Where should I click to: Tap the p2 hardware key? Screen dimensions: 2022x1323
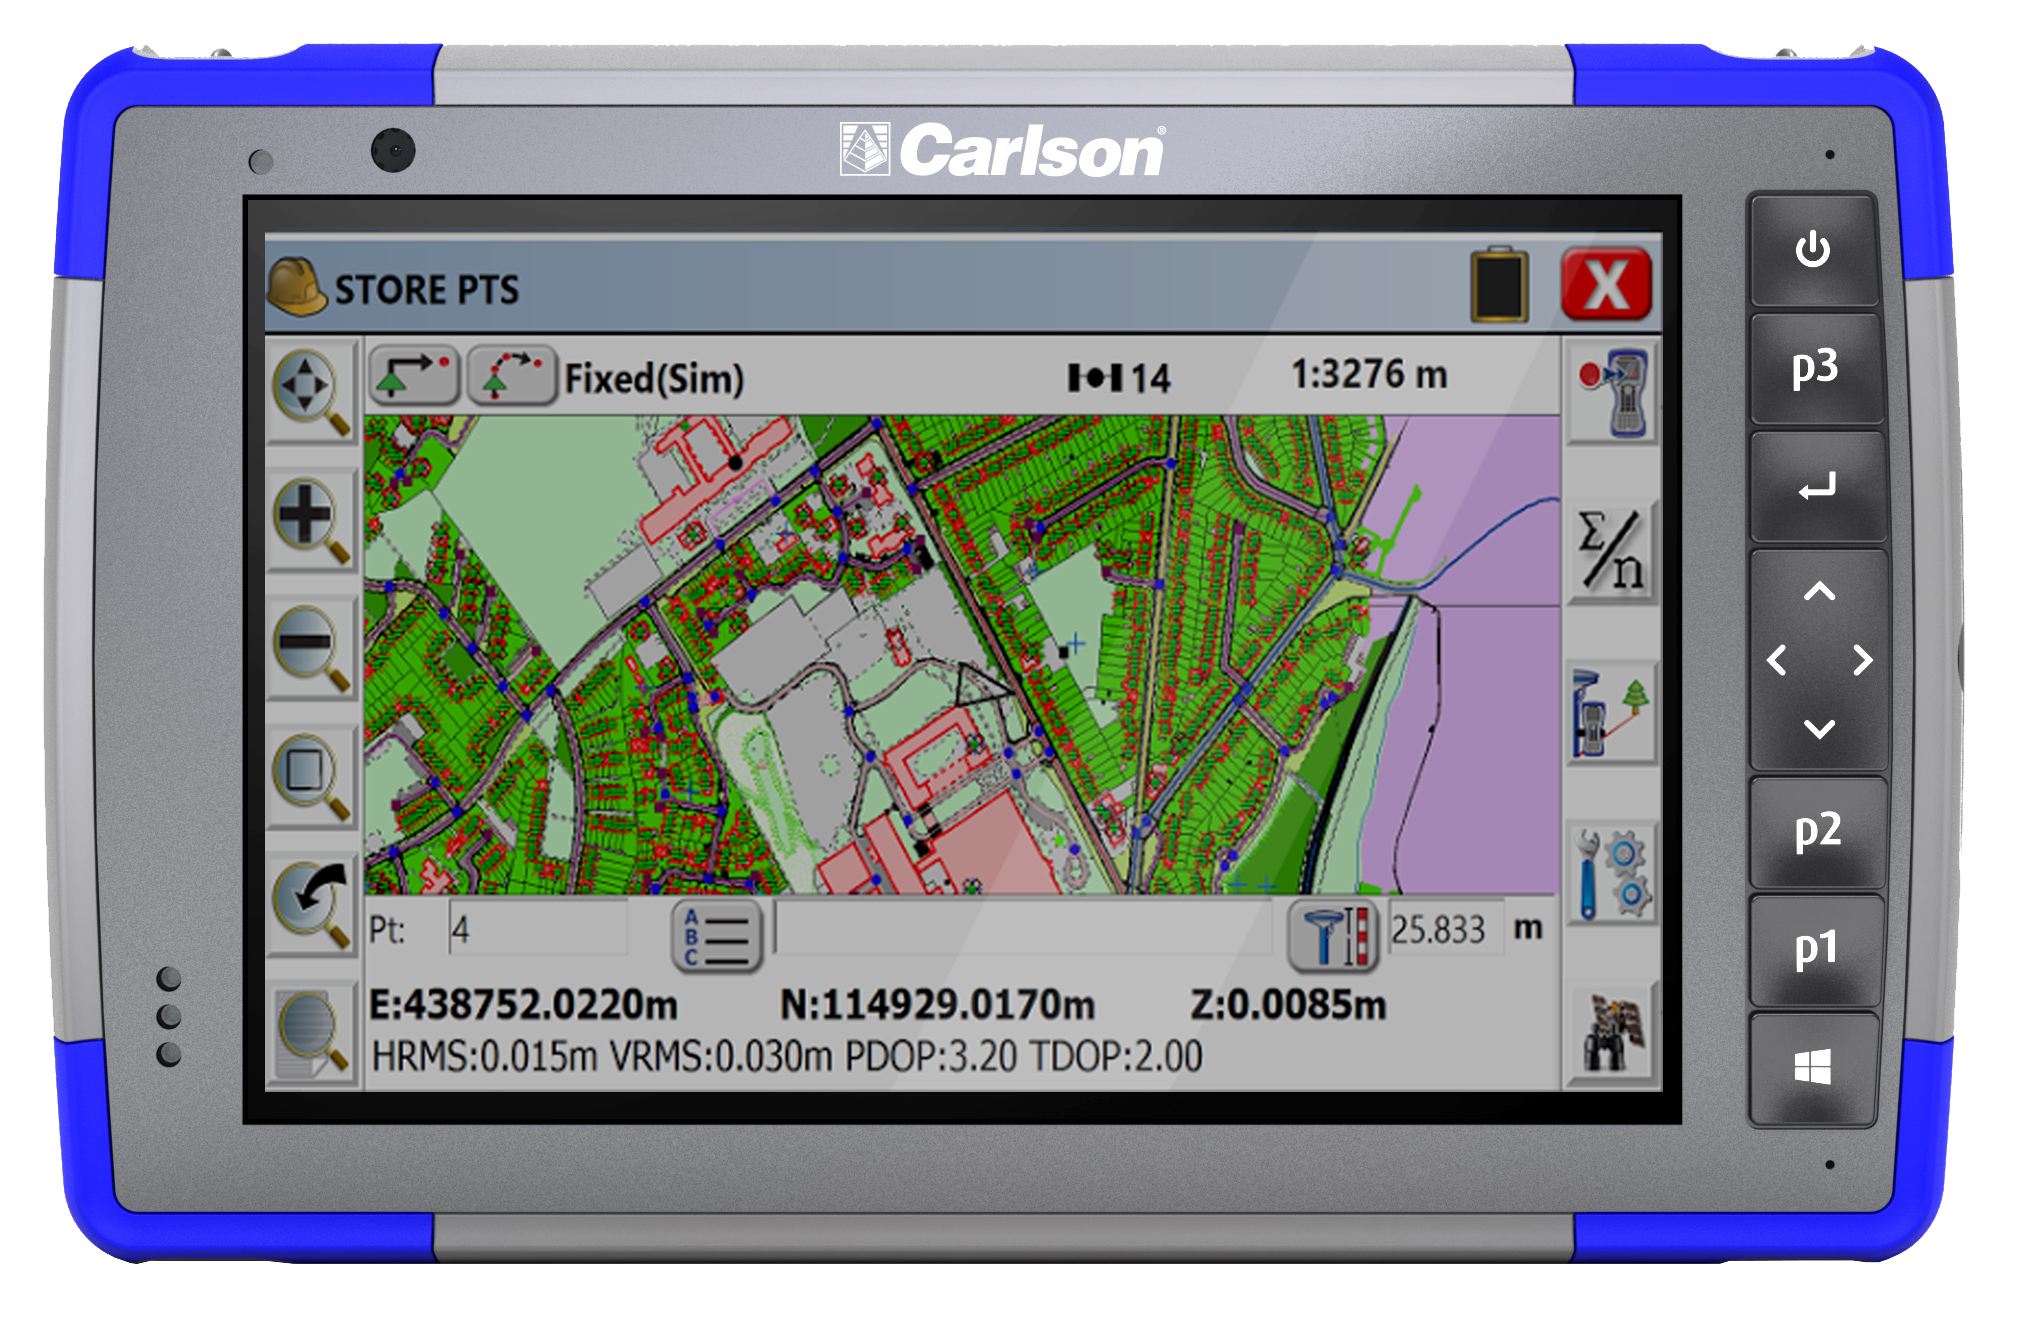1817,831
